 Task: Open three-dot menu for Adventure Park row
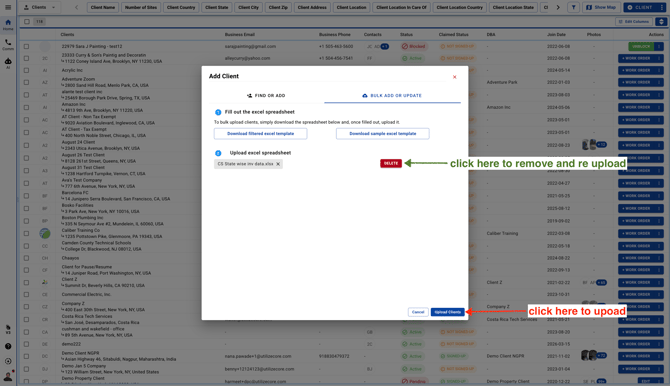click(x=659, y=82)
